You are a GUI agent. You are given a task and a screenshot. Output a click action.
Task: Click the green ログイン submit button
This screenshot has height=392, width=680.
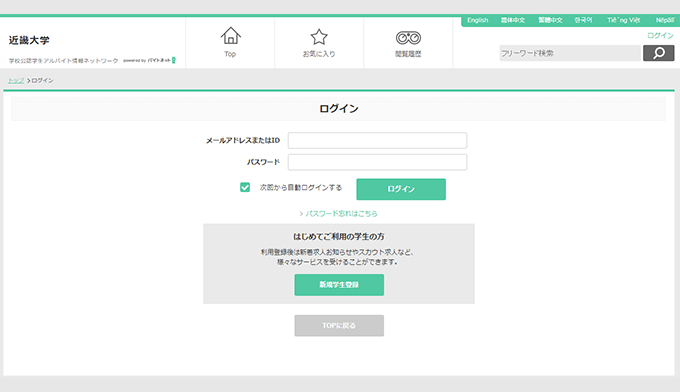401,189
